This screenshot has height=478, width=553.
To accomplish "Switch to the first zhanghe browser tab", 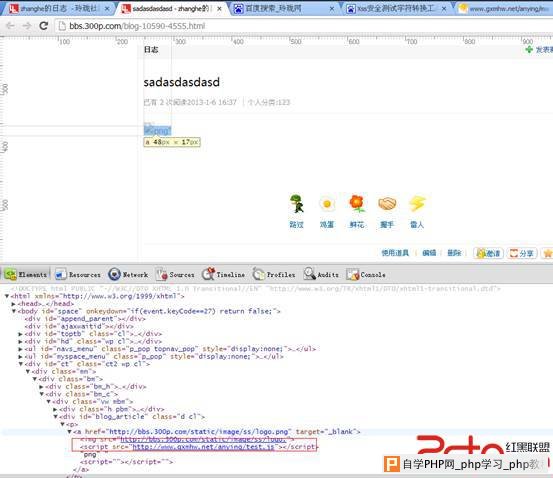I will (58, 8).
